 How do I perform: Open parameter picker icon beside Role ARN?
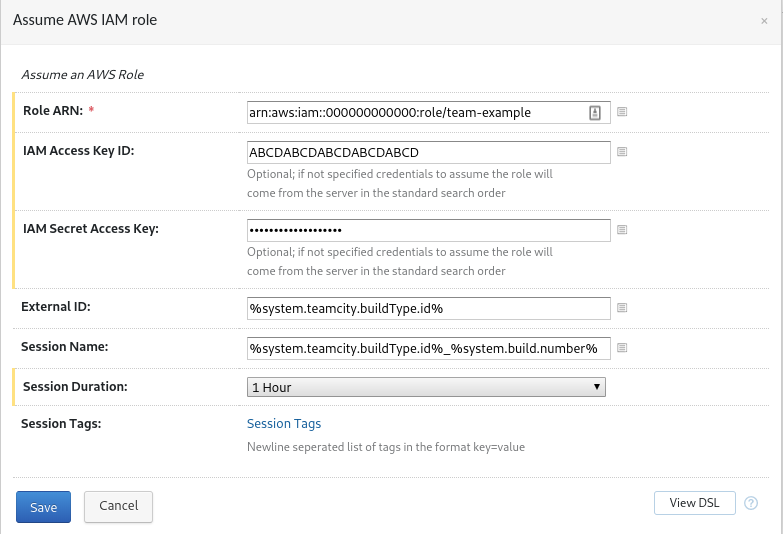point(621,112)
